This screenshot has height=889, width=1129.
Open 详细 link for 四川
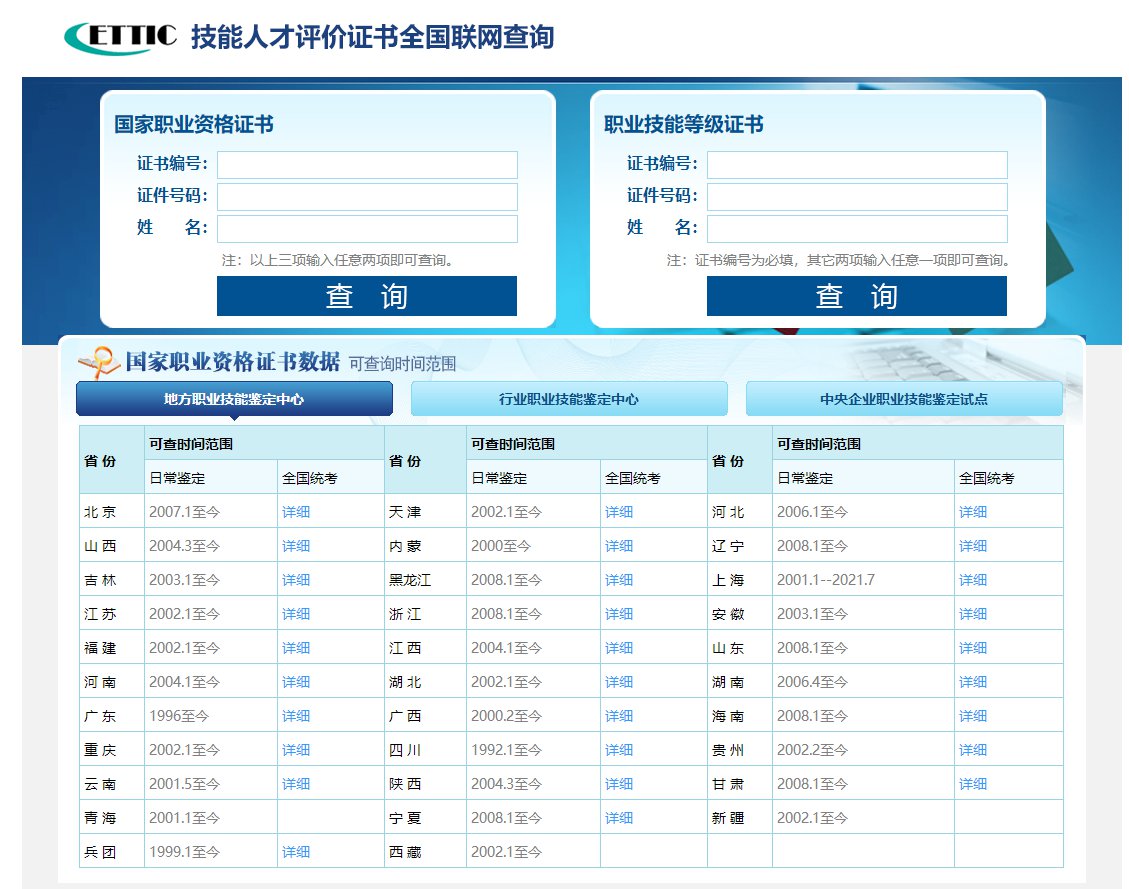(618, 750)
